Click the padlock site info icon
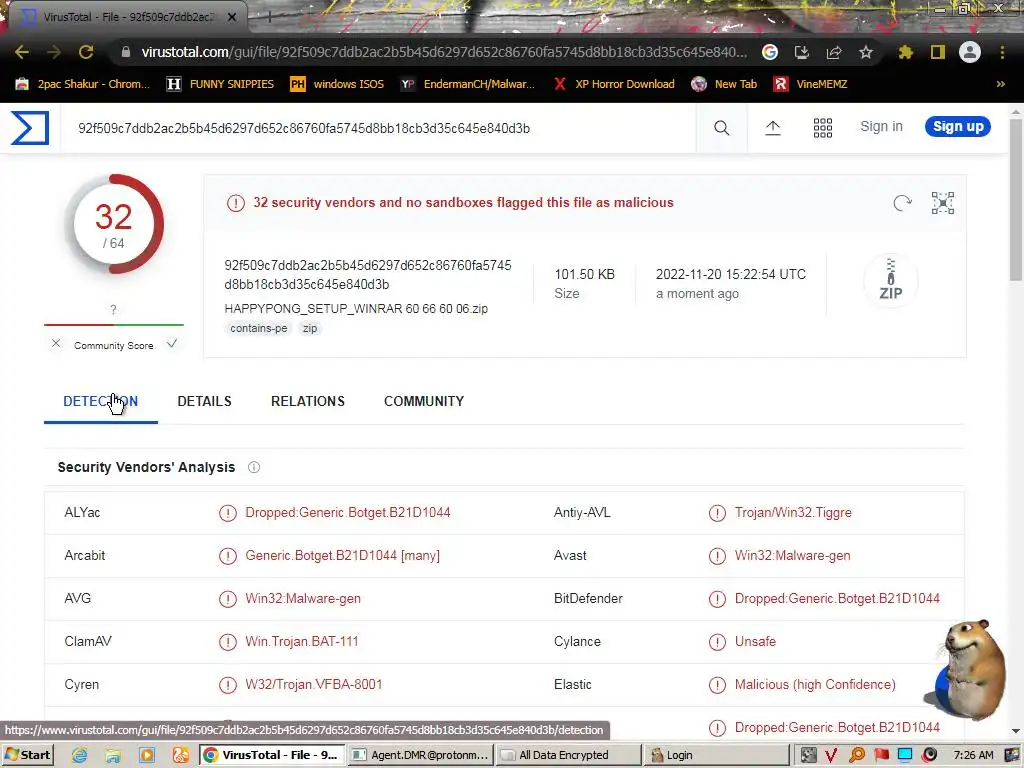The height and width of the screenshot is (768, 1024). 126,52
